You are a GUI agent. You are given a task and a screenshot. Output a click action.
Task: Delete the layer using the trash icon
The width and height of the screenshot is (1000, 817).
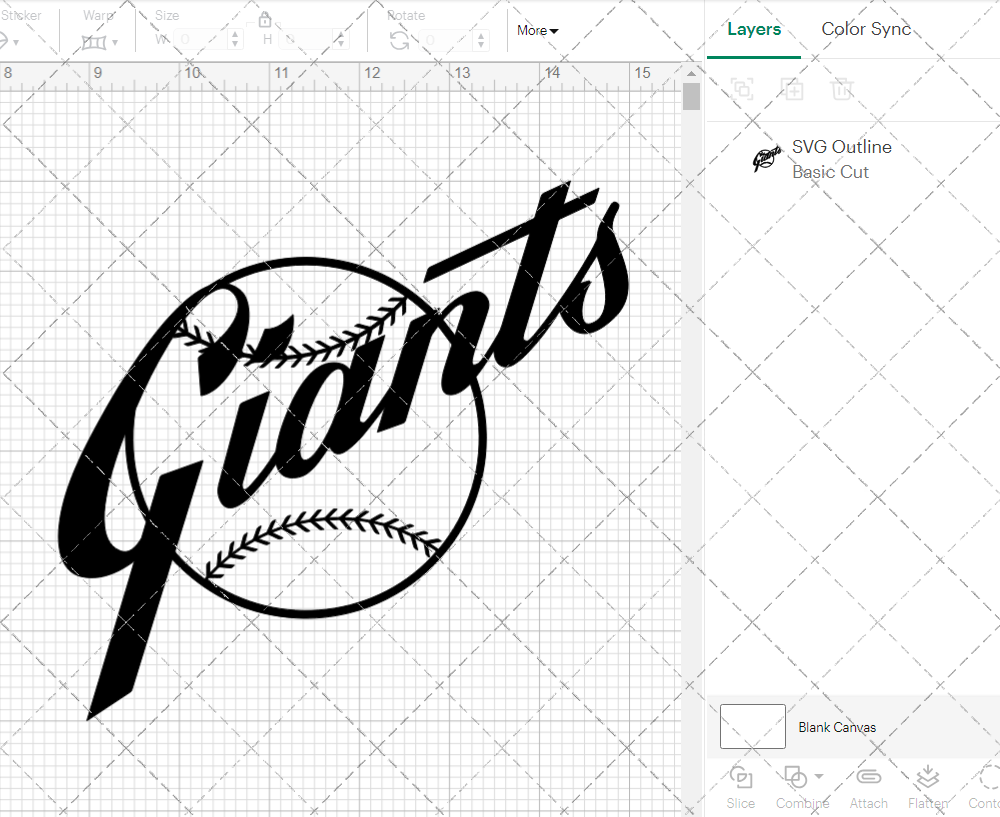coord(842,89)
